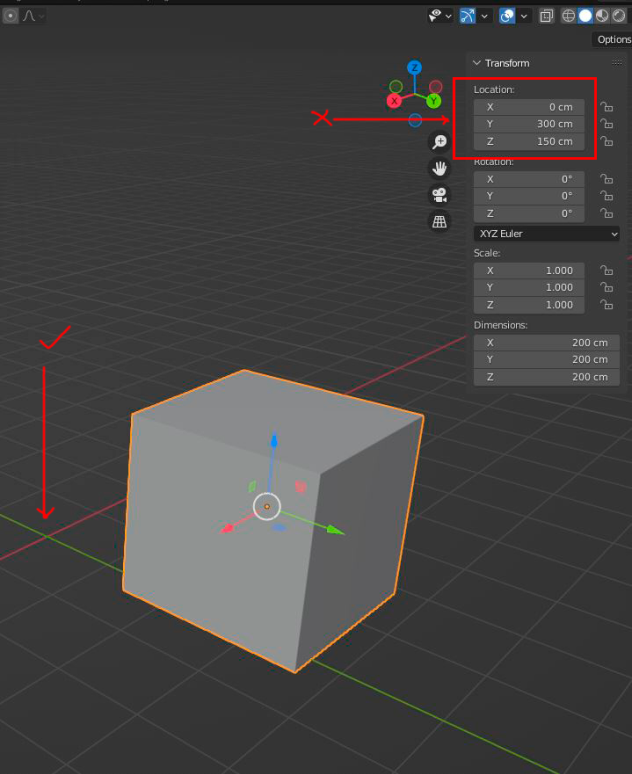
Task: Click the Scale X field
Action: point(529,271)
